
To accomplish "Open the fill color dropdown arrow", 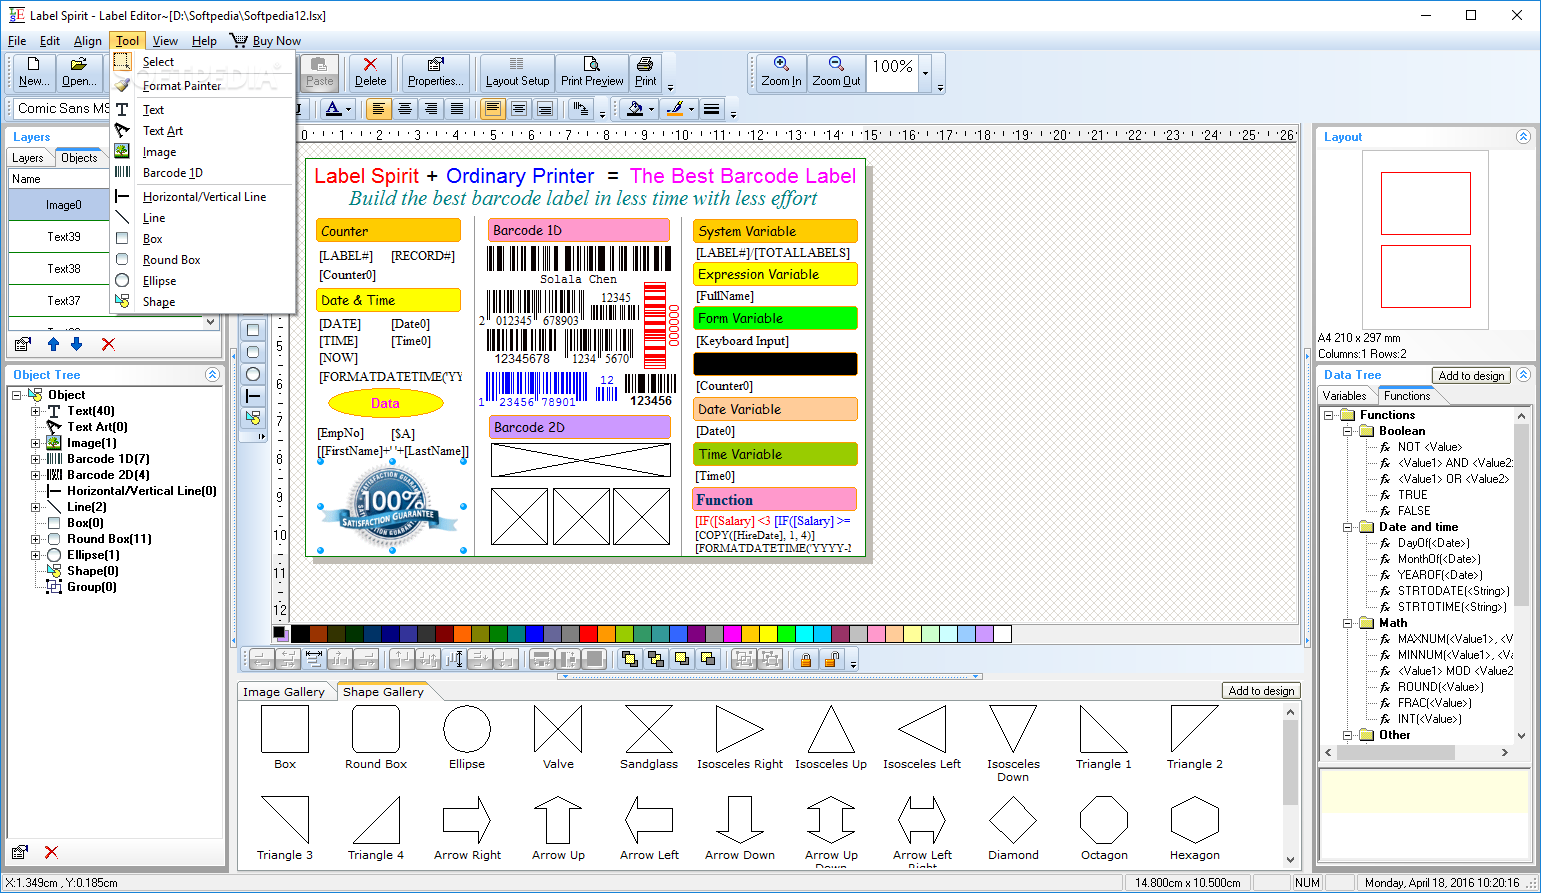I will pos(651,110).
